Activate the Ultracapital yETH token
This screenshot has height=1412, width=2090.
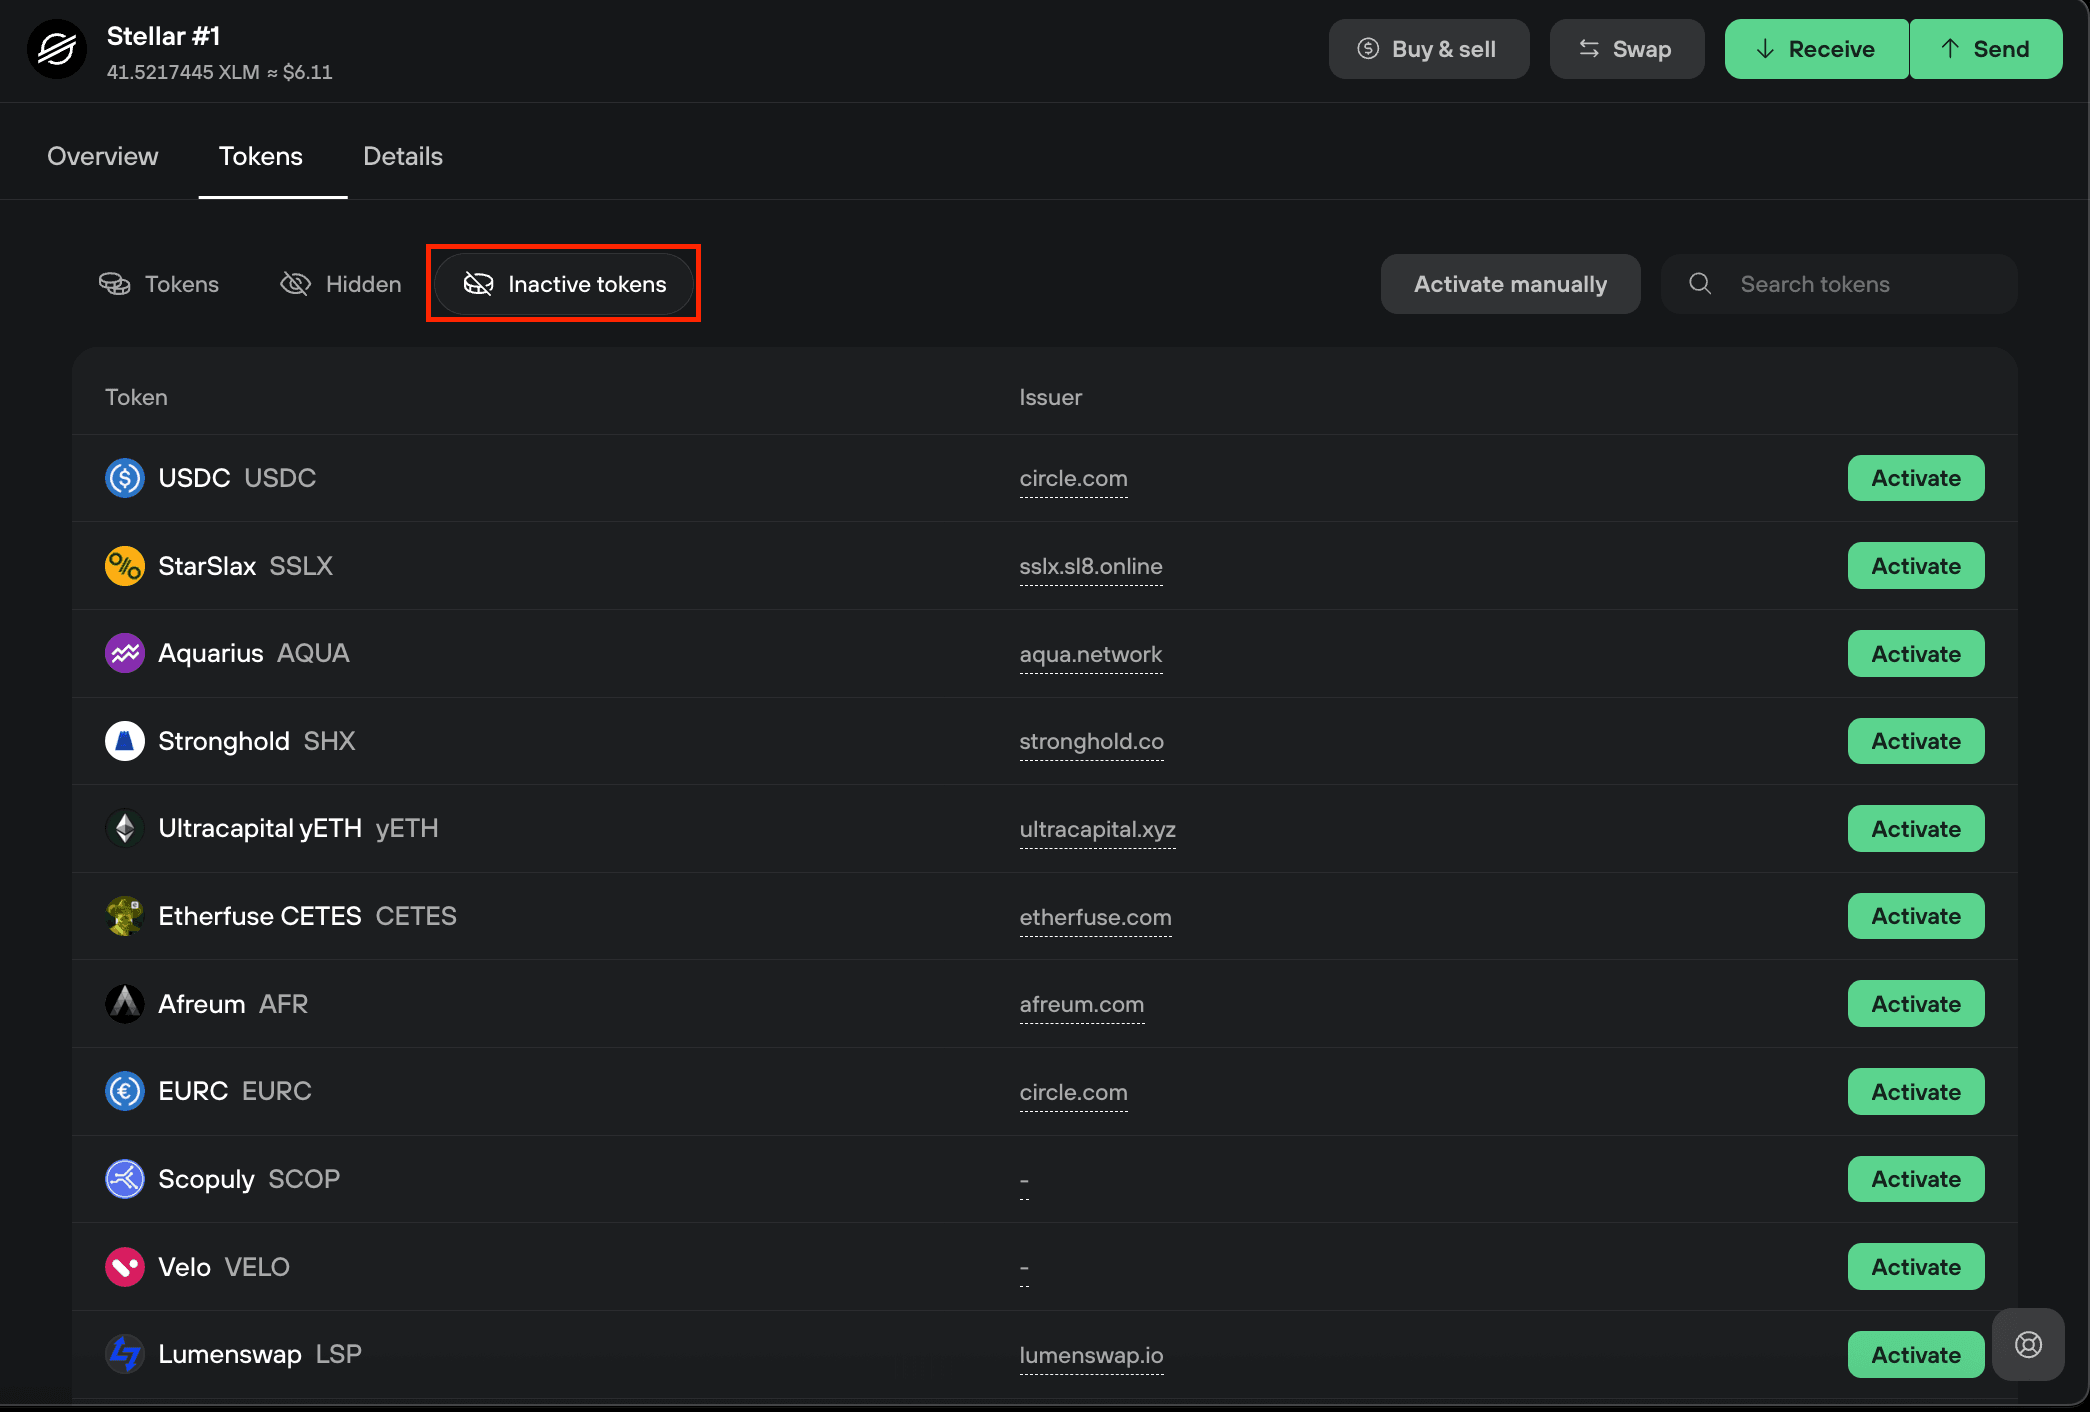tap(1916, 829)
